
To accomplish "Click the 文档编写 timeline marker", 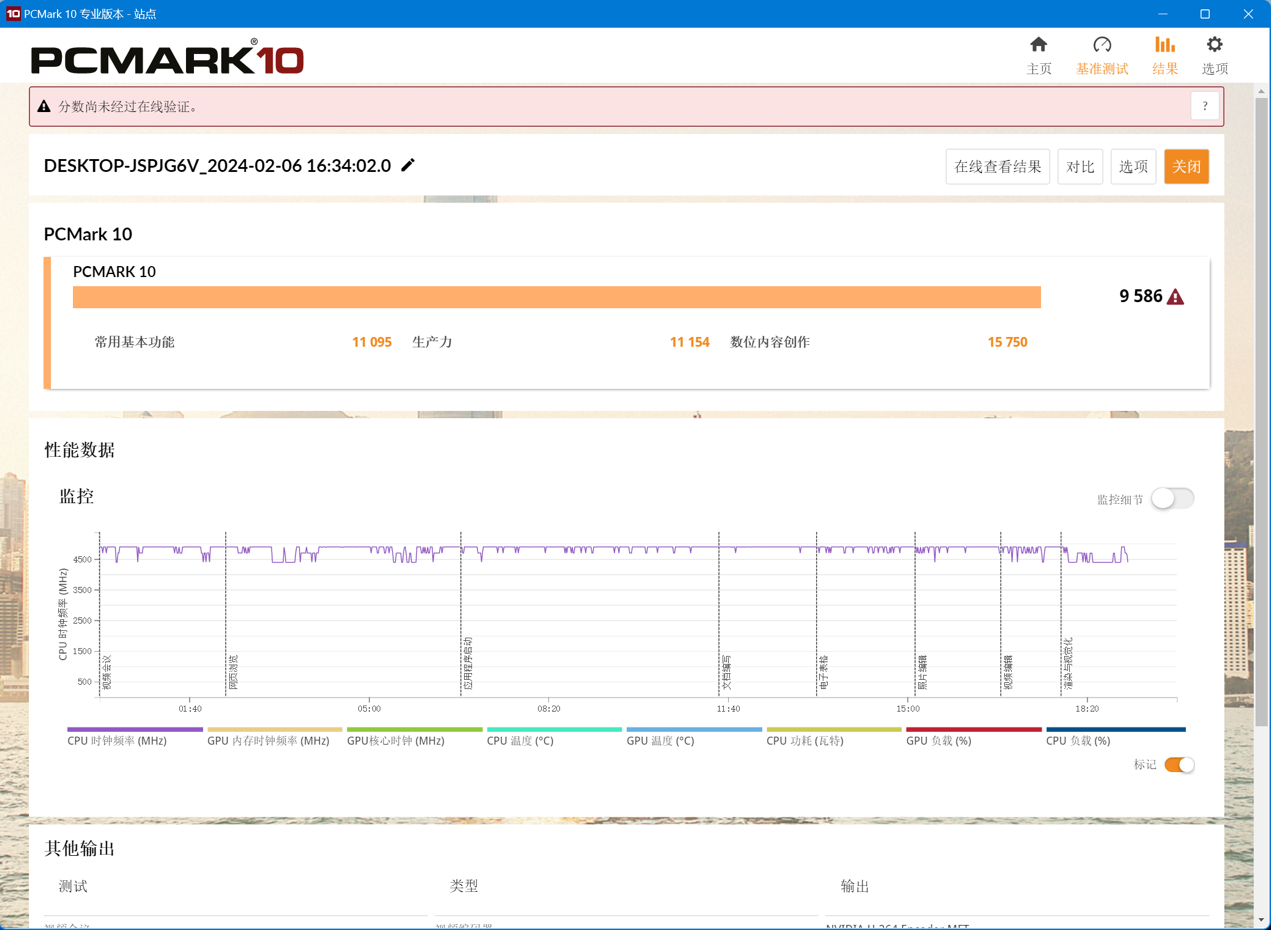I will [727, 672].
